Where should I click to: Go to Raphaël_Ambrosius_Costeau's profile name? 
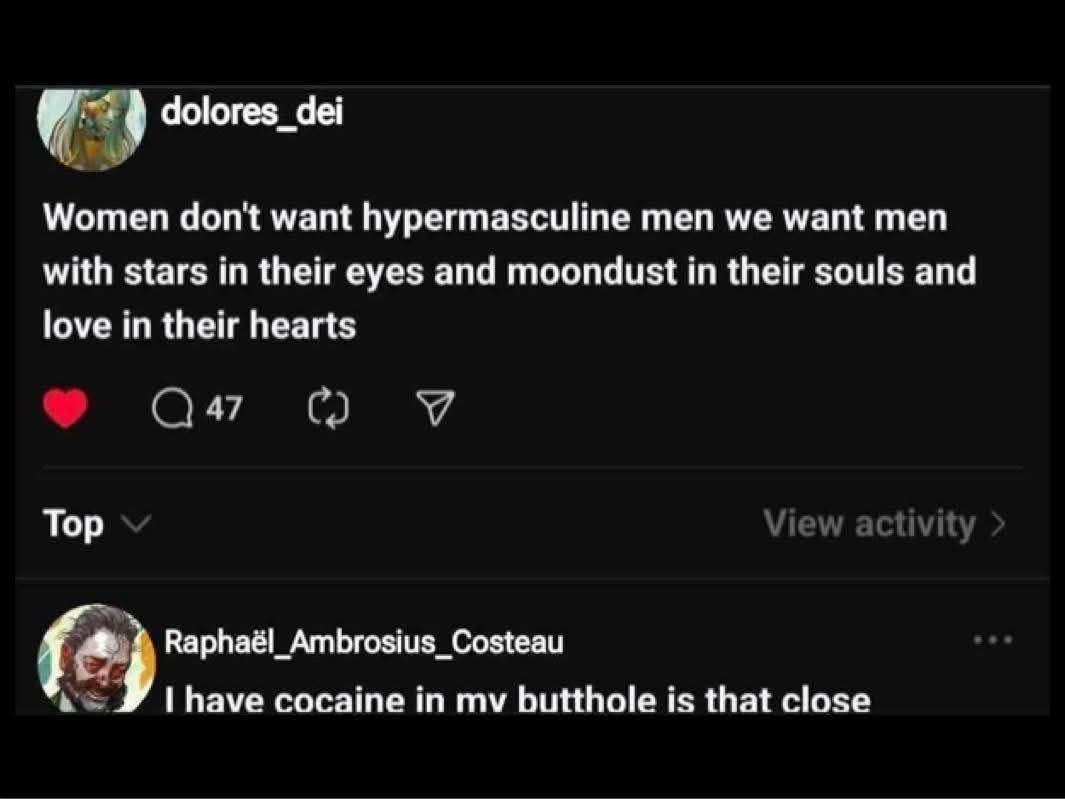tap(363, 642)
